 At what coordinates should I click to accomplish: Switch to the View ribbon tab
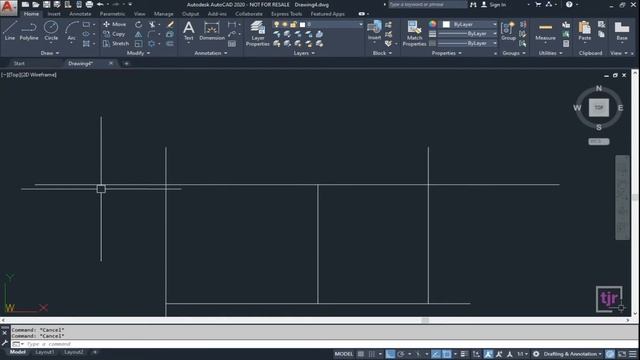pyautogui.click(x=140, y=14)
